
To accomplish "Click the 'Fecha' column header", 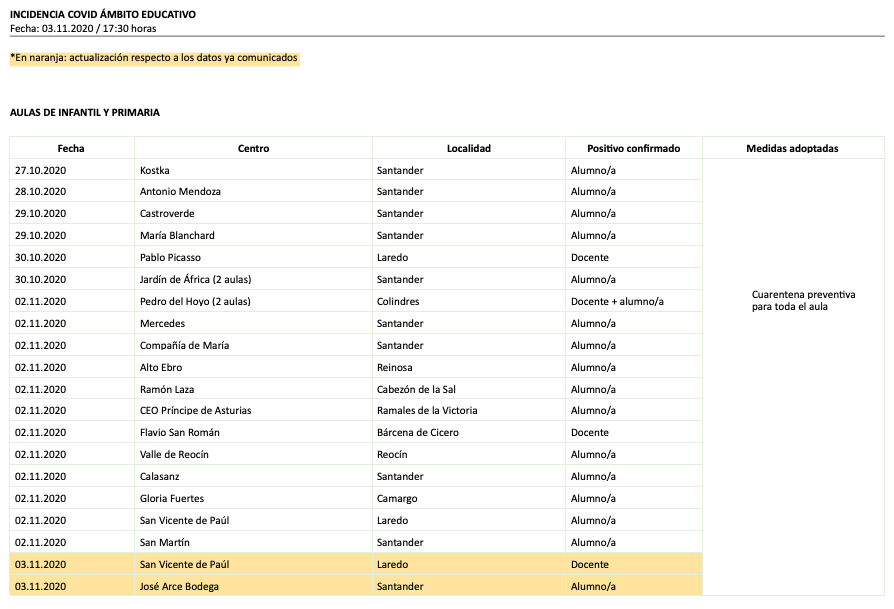I will (x=71, y=148).
